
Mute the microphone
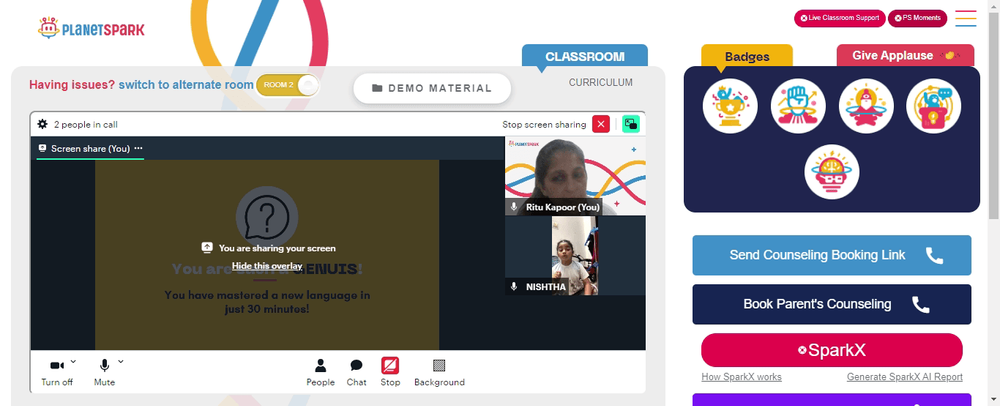105,372
